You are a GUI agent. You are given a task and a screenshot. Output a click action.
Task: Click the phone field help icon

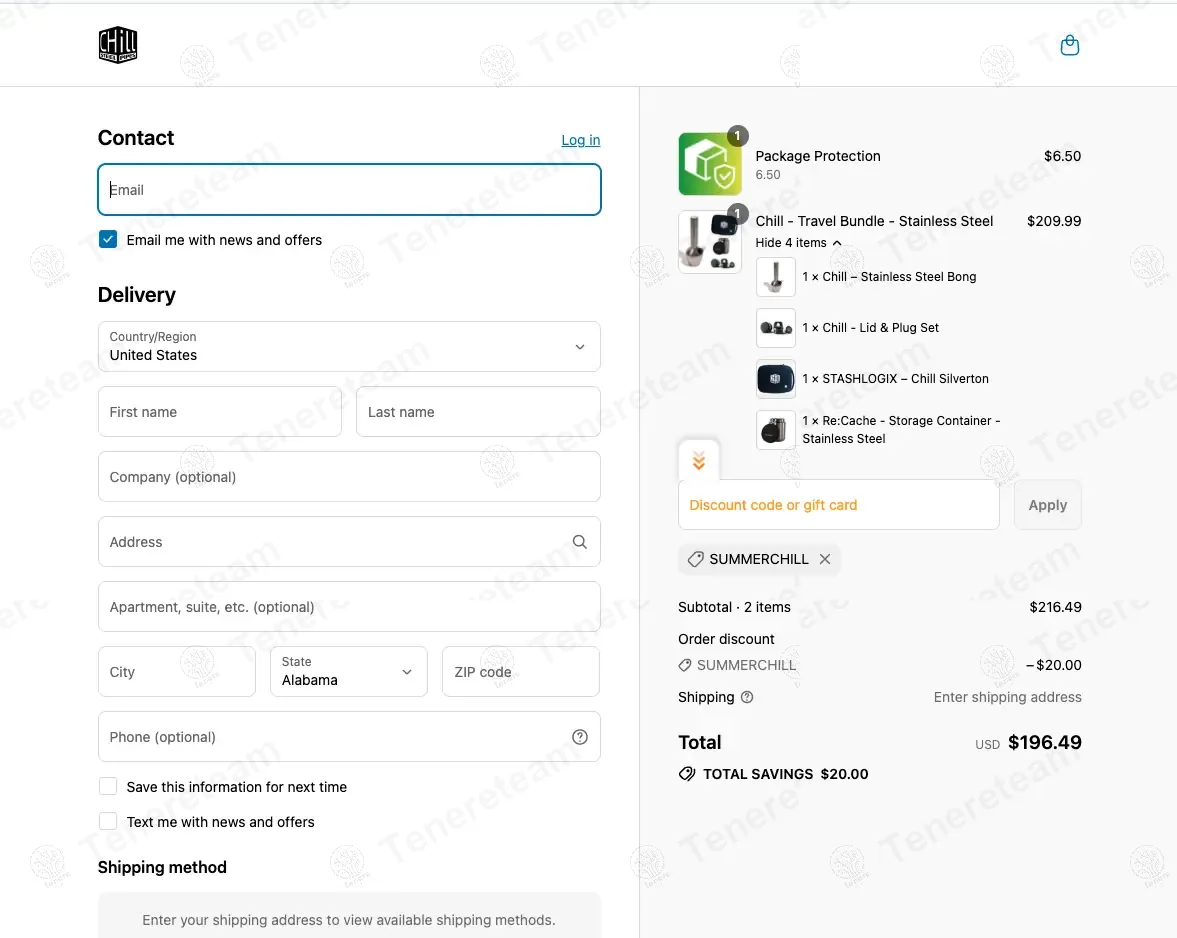click(579, 737)
